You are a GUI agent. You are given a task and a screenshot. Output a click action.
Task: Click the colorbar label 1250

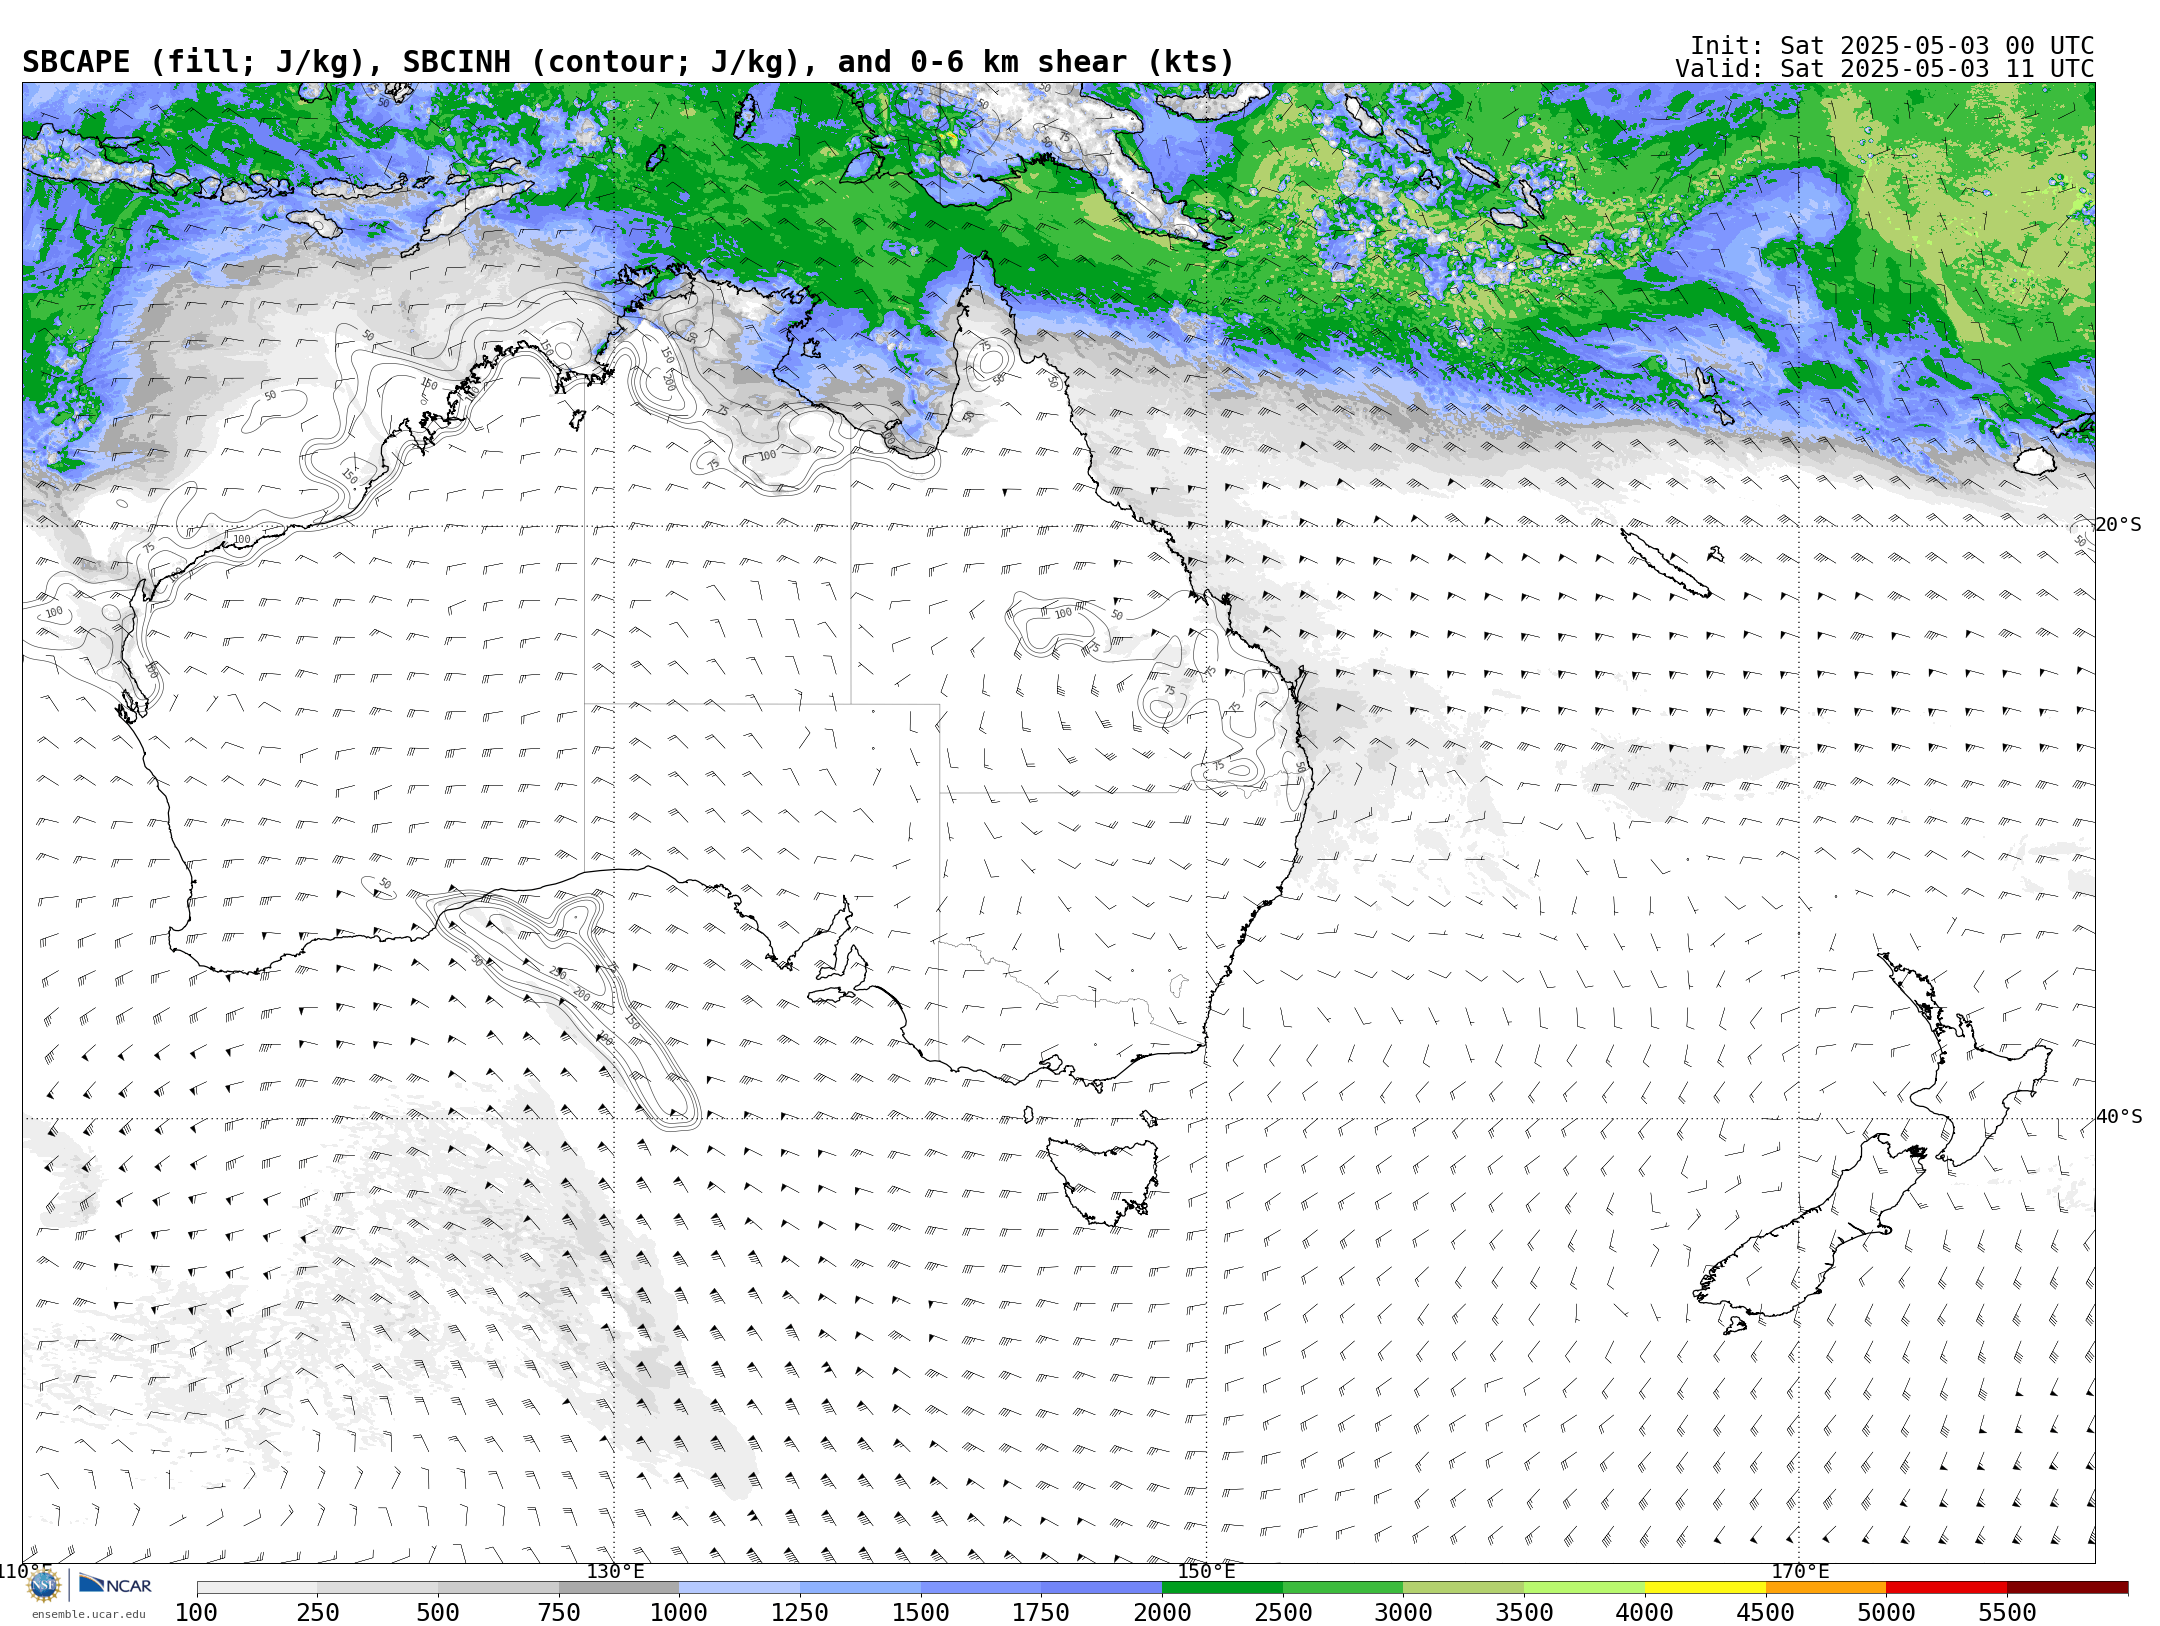800,1612
